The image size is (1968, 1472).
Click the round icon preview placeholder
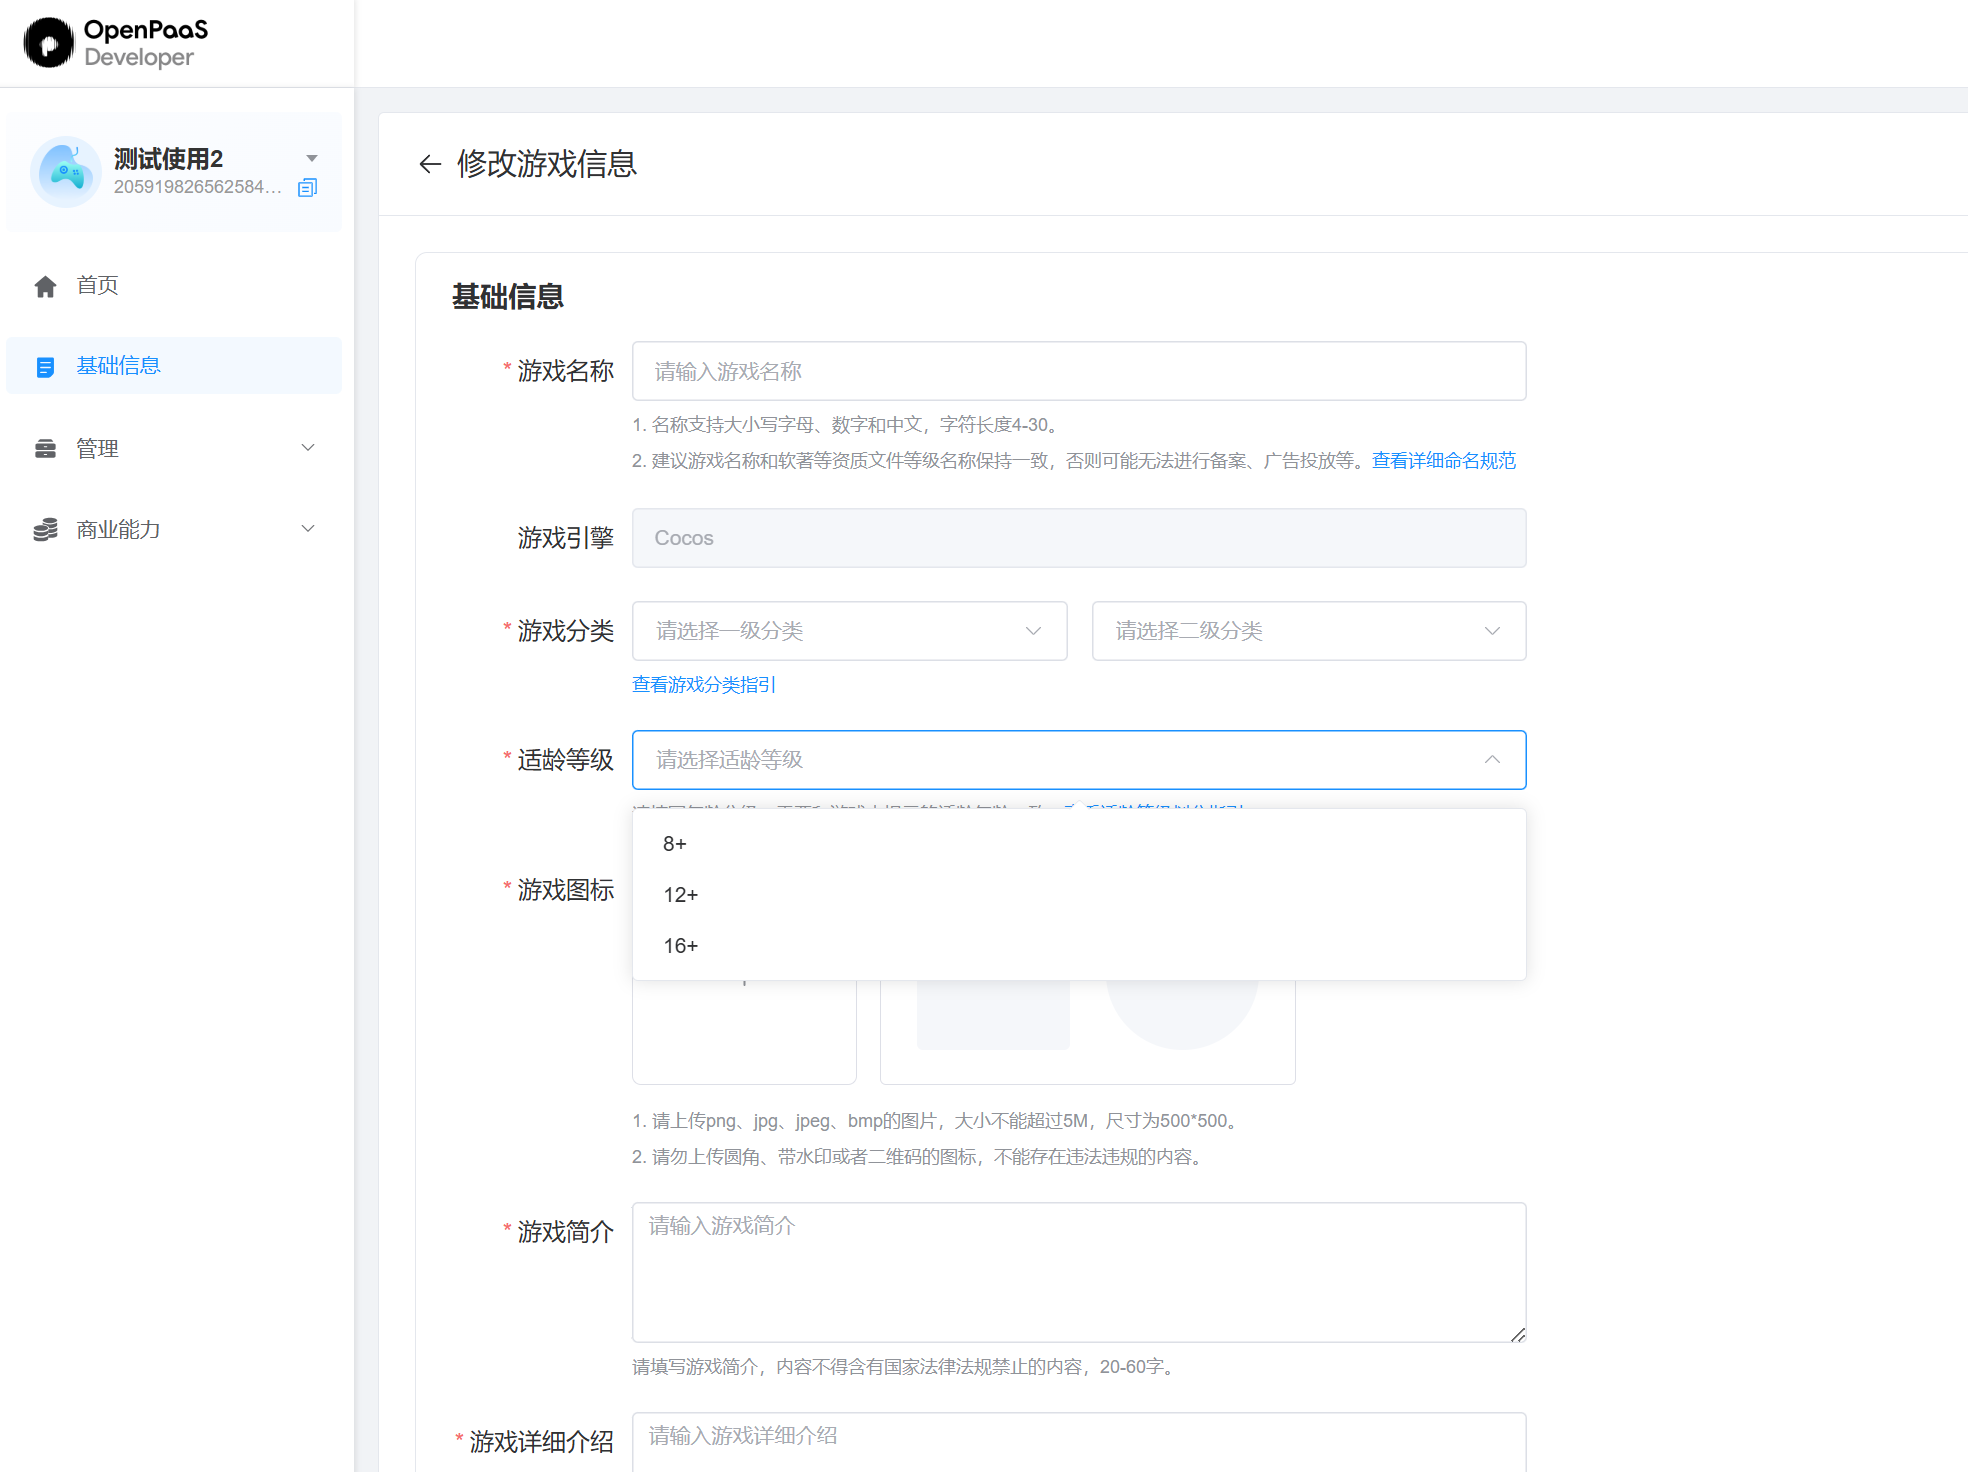pyautogui.click(x=1182, y=1015)
